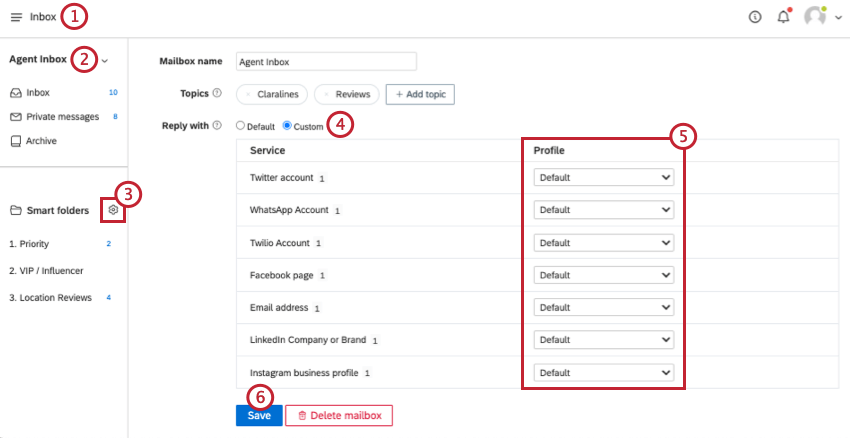Open the Private messages folder
The width and height of the screenshot is (850, 438).
click(x=64, y=117)
